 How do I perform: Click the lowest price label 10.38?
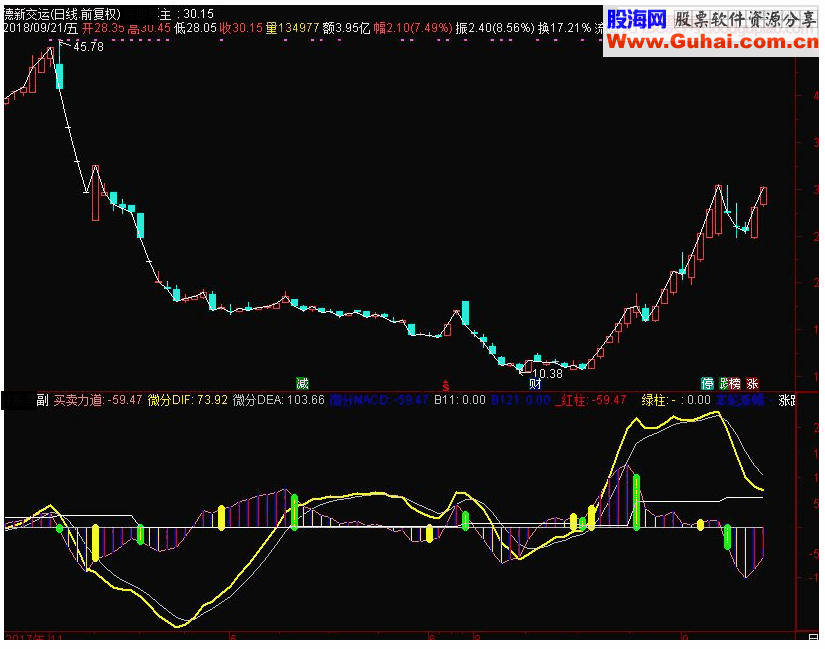point(547,374)
